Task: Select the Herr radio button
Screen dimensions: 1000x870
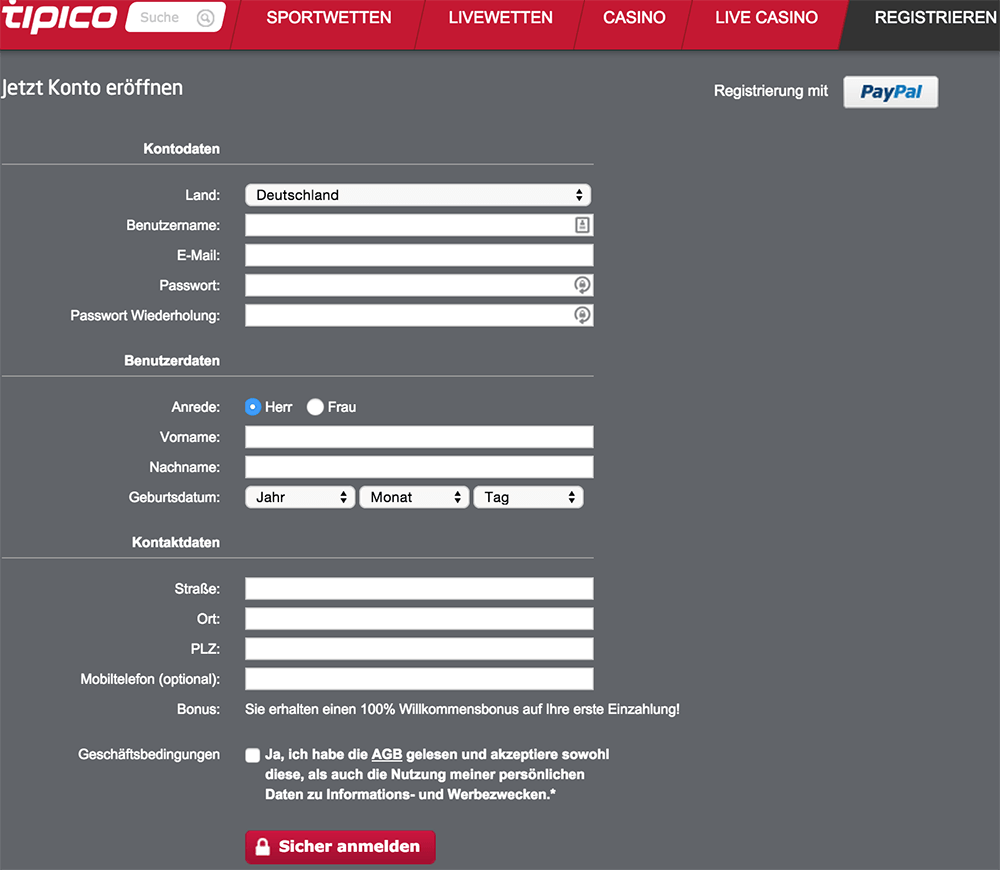Action: coord(253,407)
